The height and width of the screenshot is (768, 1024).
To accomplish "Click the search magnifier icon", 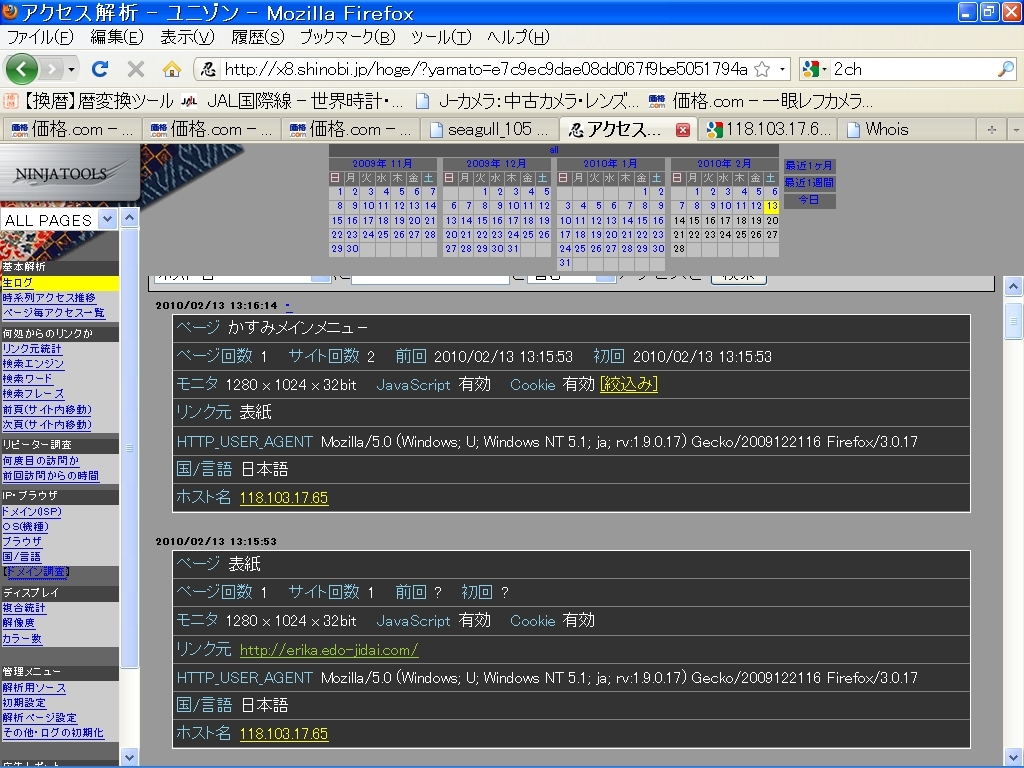I will pos(1005,69).
